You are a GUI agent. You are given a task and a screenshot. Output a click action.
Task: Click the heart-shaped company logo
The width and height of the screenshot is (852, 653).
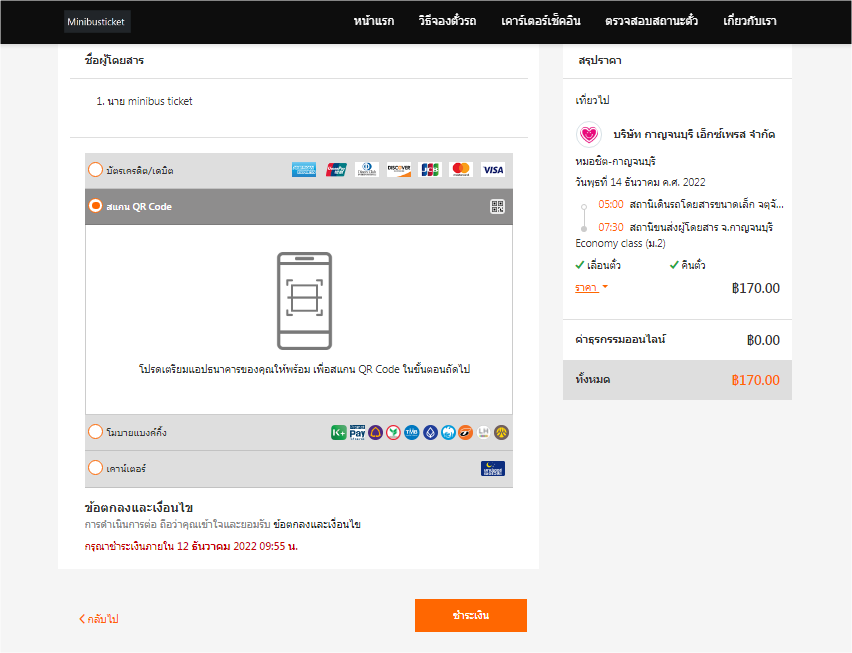589,133
